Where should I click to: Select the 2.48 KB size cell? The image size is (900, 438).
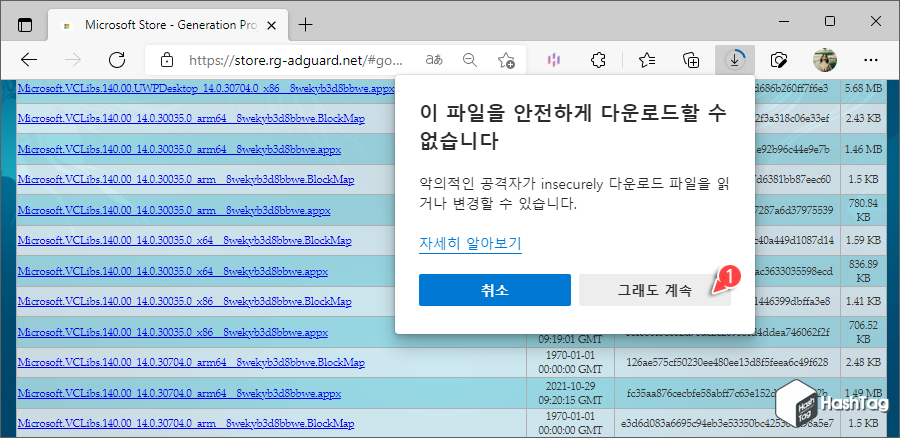coord(863,363)
